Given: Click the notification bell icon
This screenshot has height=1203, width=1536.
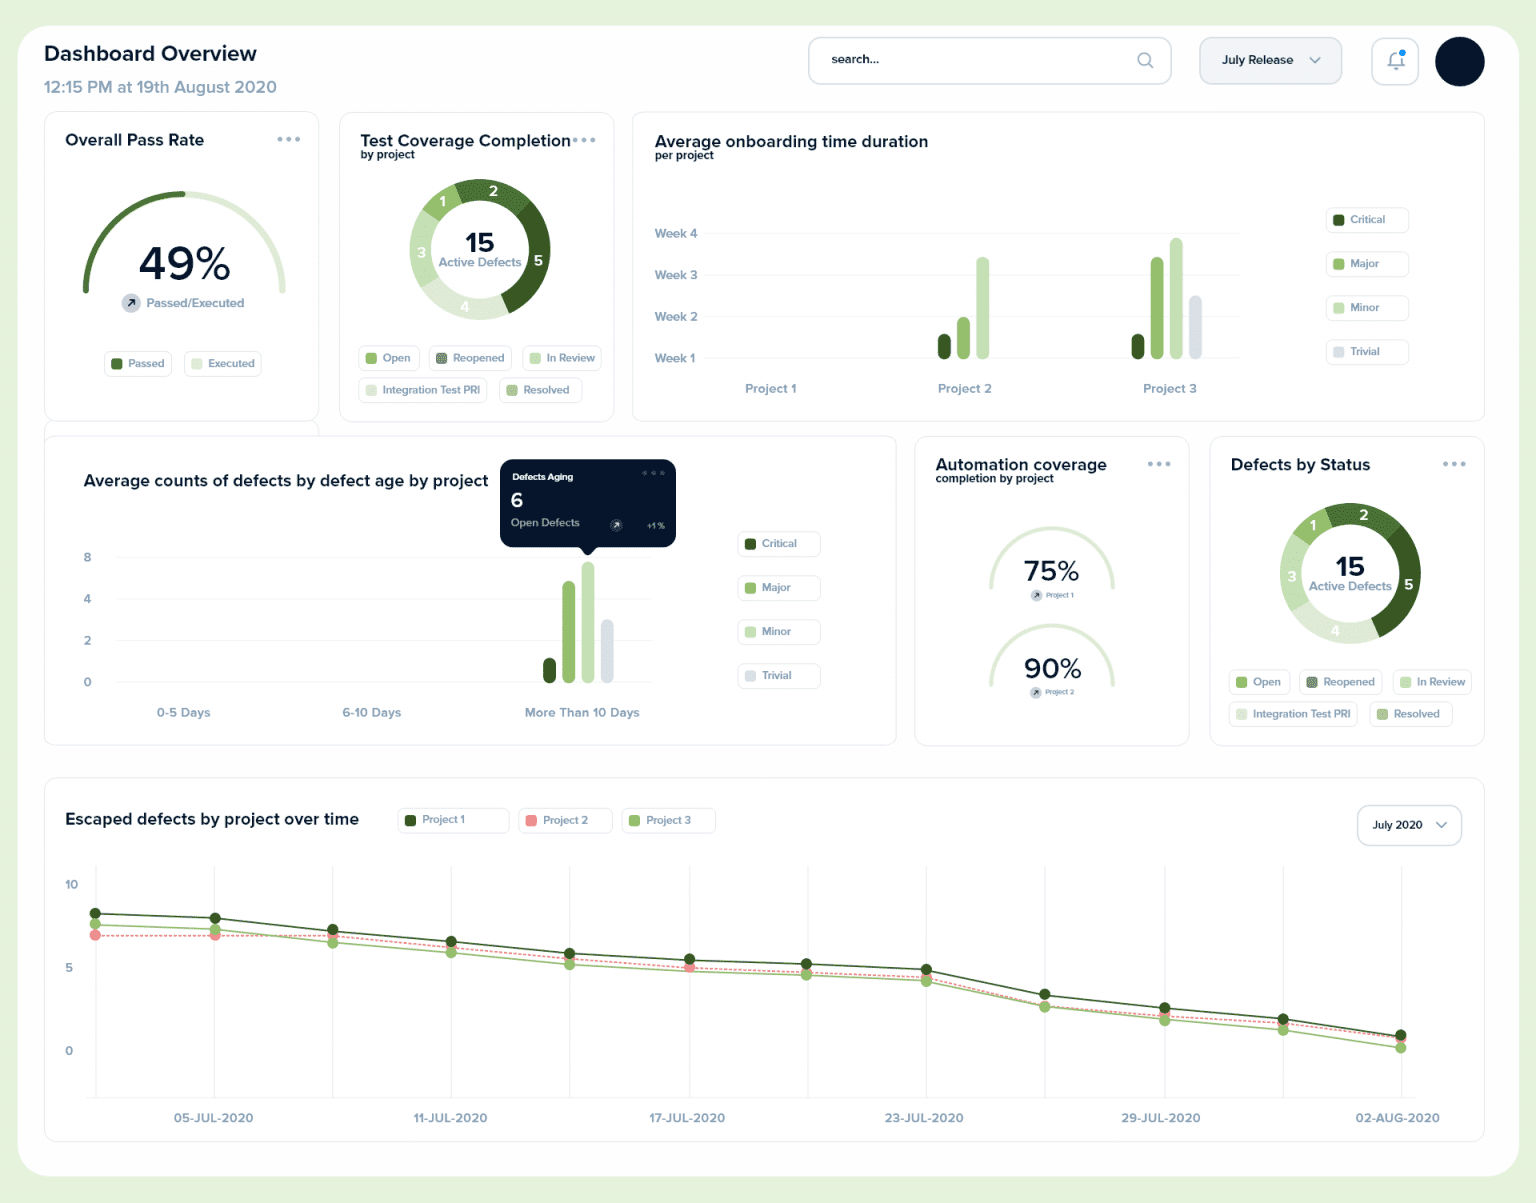Looking at the screenshot, I should pyautogui.click(x=1394, y=61).
